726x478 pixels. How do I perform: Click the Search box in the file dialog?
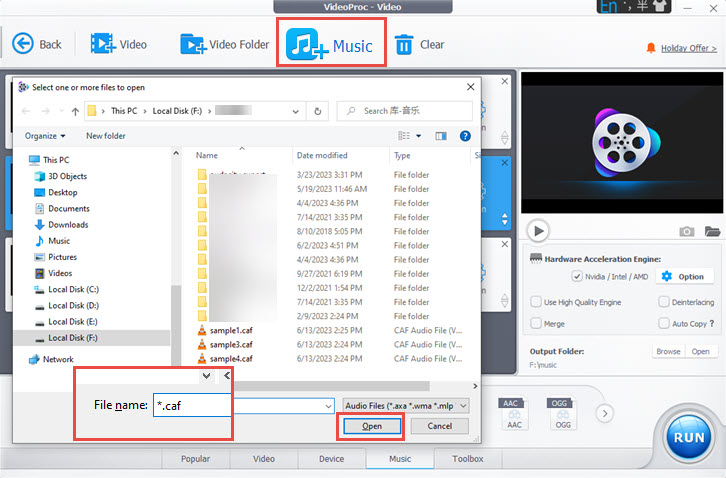point(404,111)
